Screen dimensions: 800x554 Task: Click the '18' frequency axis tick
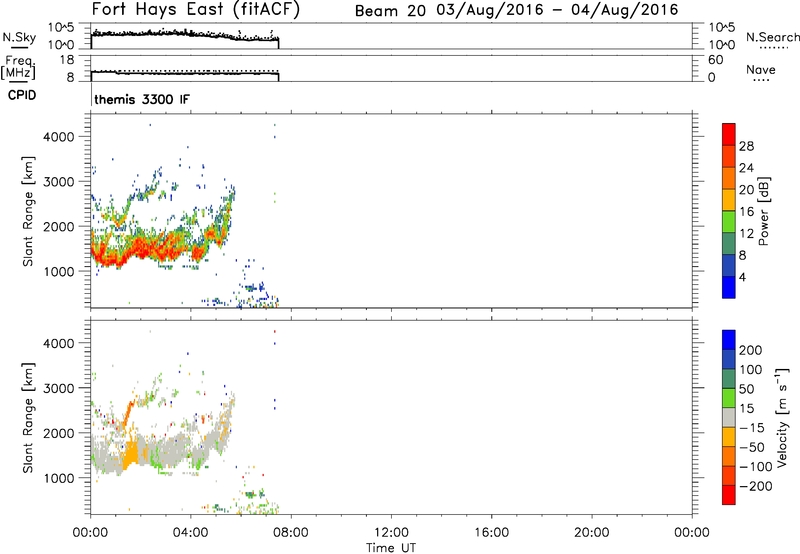click(x=67, y=60)
